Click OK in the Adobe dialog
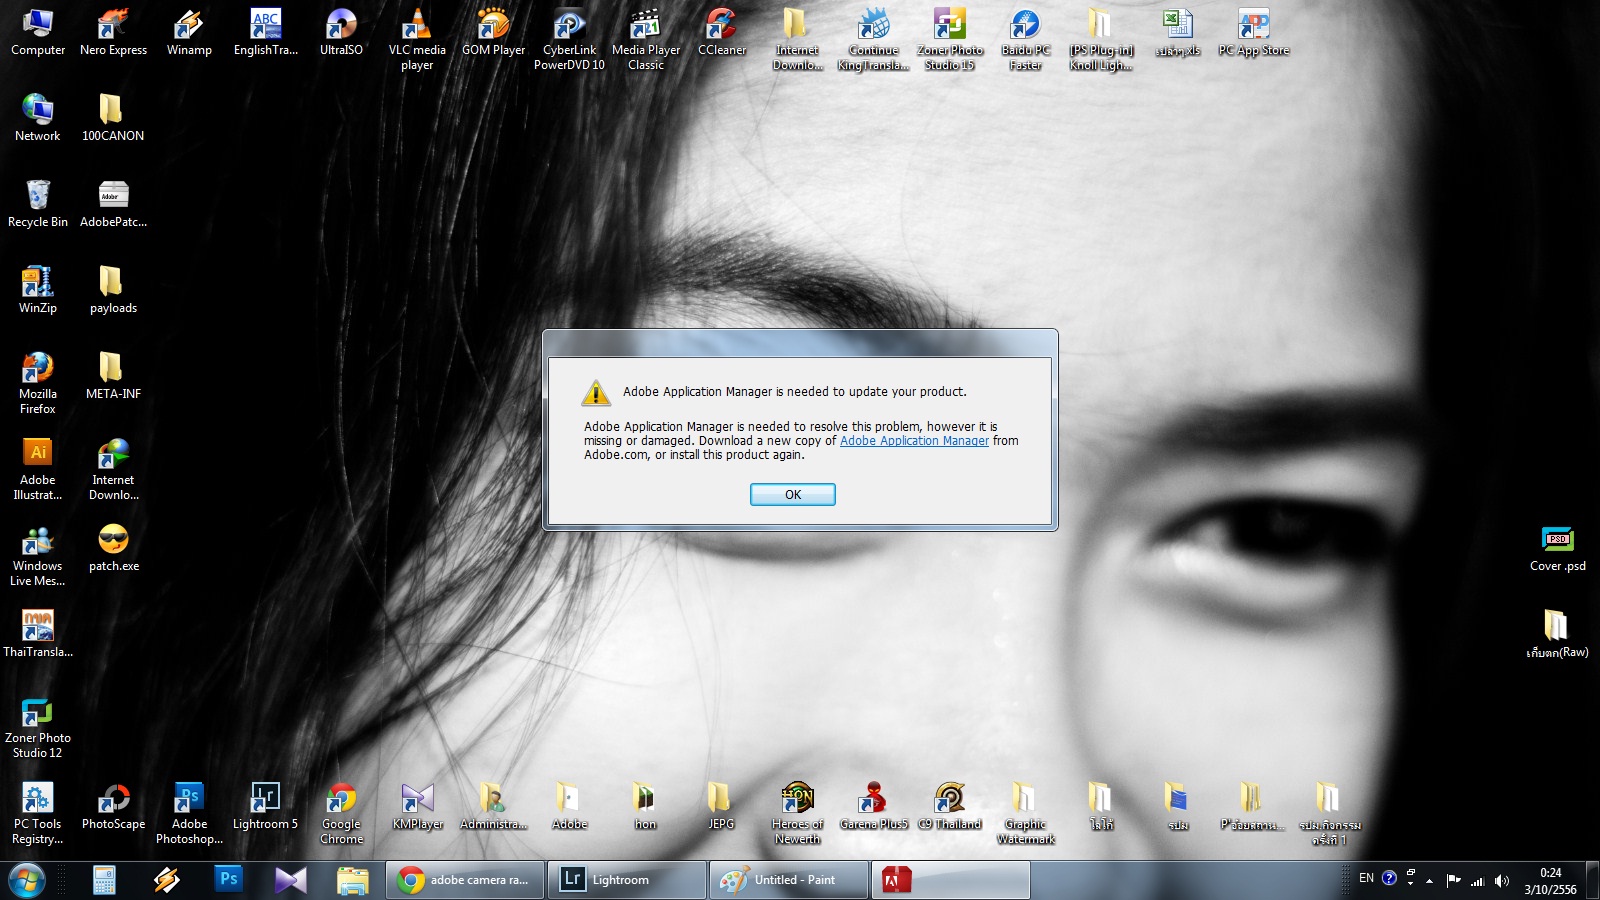This screenshot has height=900, width=1600. coord(792,494)
